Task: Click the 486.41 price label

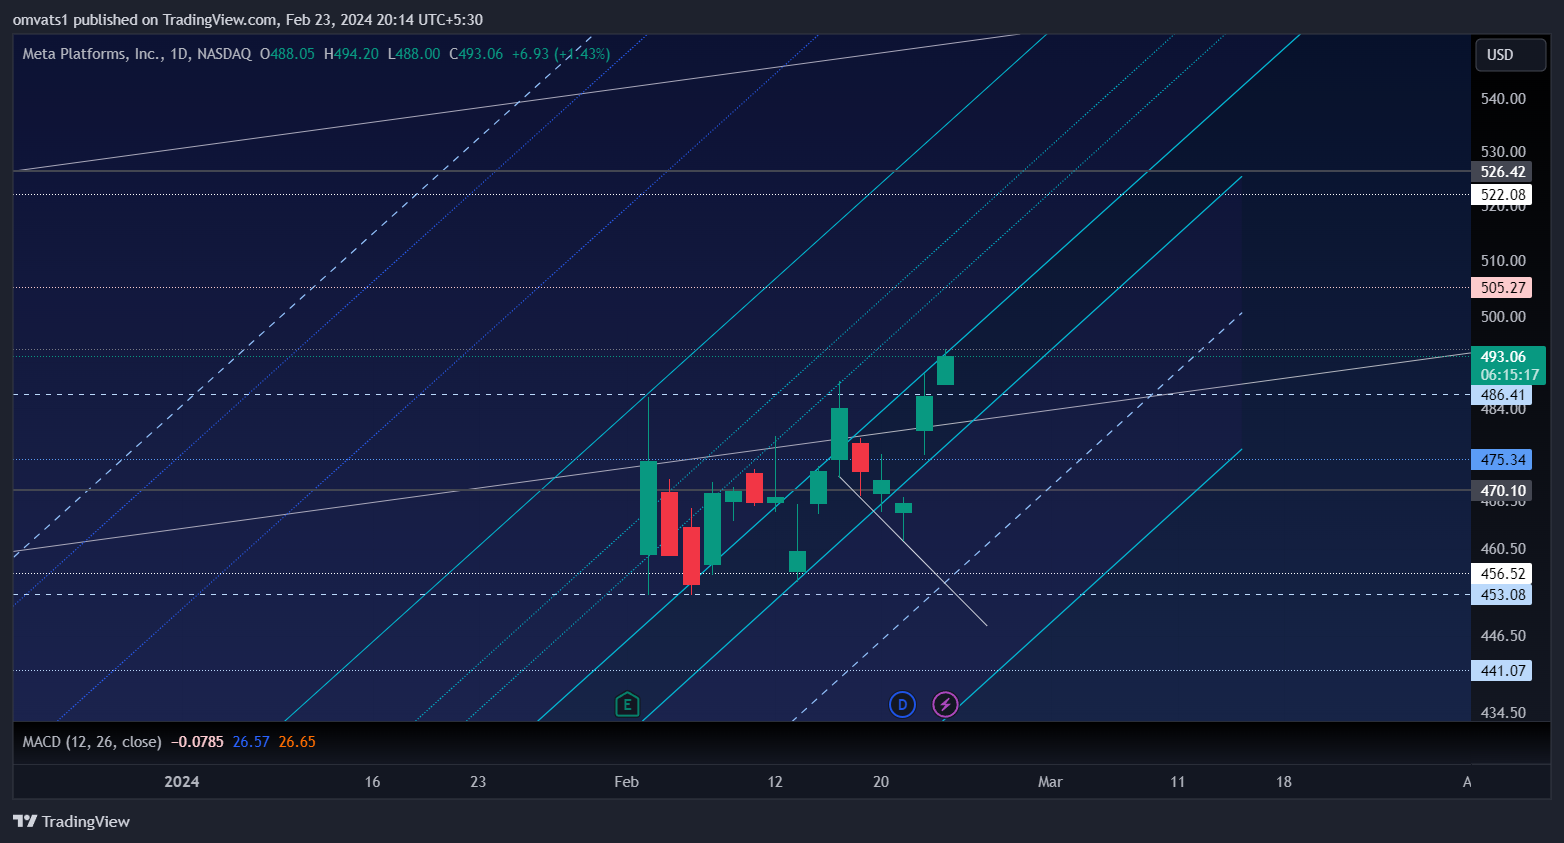Action: pyautogui.click(x=1501, y=395)
